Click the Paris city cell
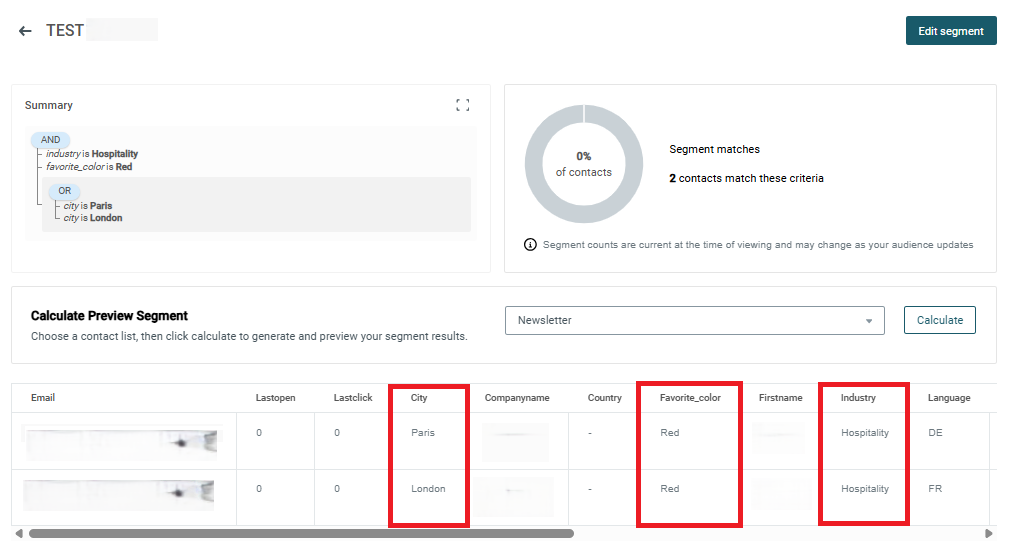 click(x=423, y=433)
